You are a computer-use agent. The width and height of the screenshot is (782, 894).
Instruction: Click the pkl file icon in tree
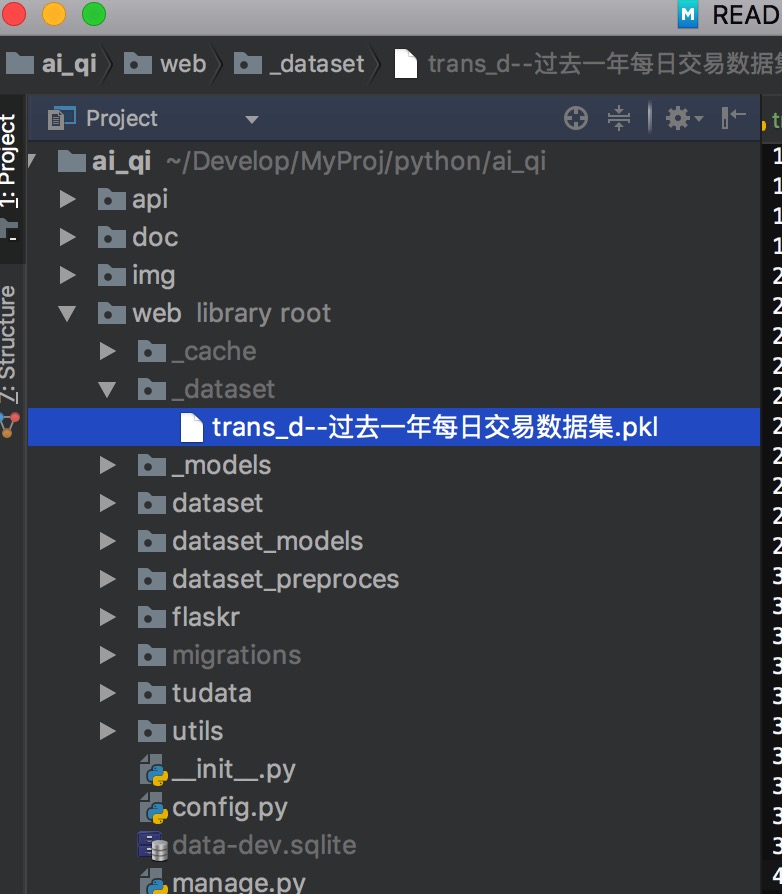[x=192, y=428]
